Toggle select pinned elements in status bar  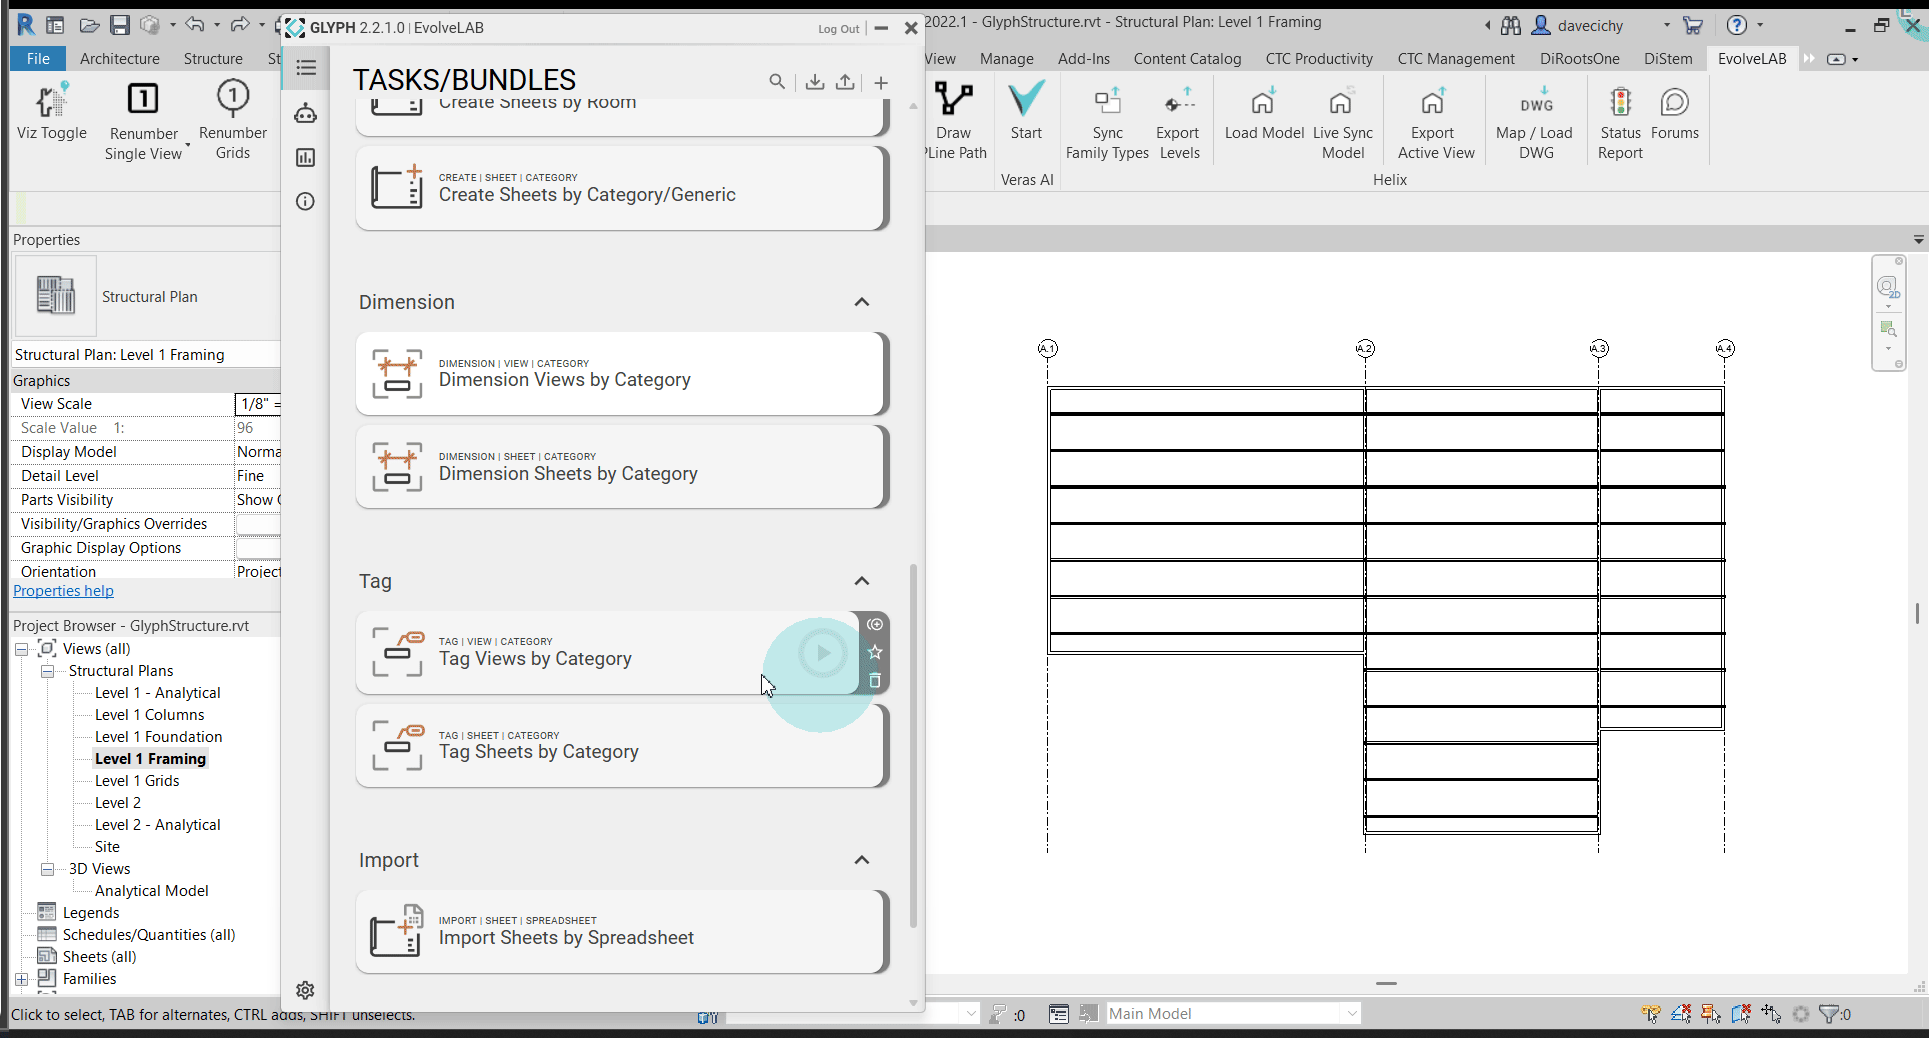point(1710,1013)
